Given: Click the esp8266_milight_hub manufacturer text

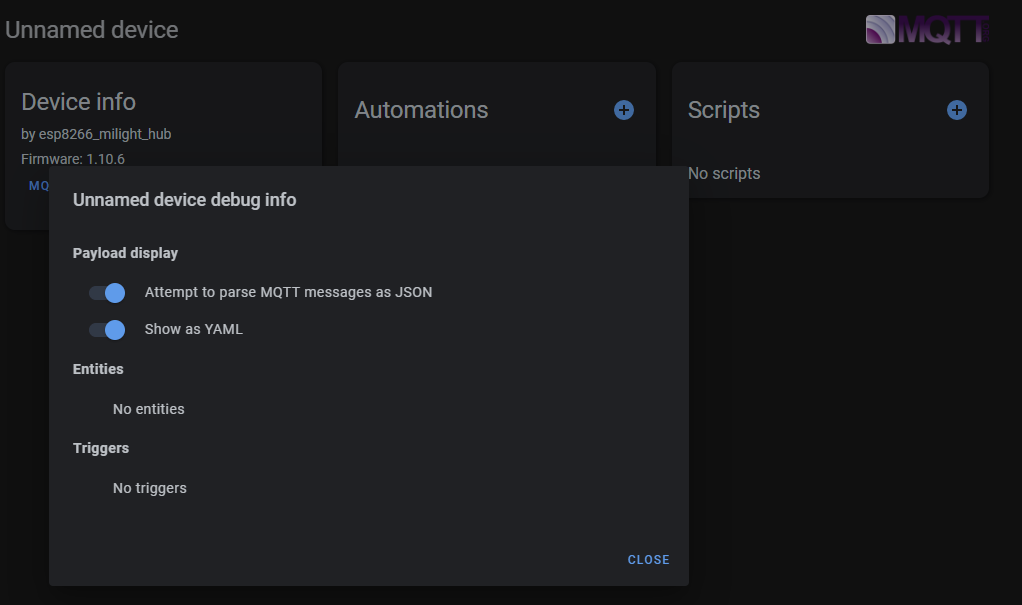Looking at the screenshot, I should pos(89,134).
